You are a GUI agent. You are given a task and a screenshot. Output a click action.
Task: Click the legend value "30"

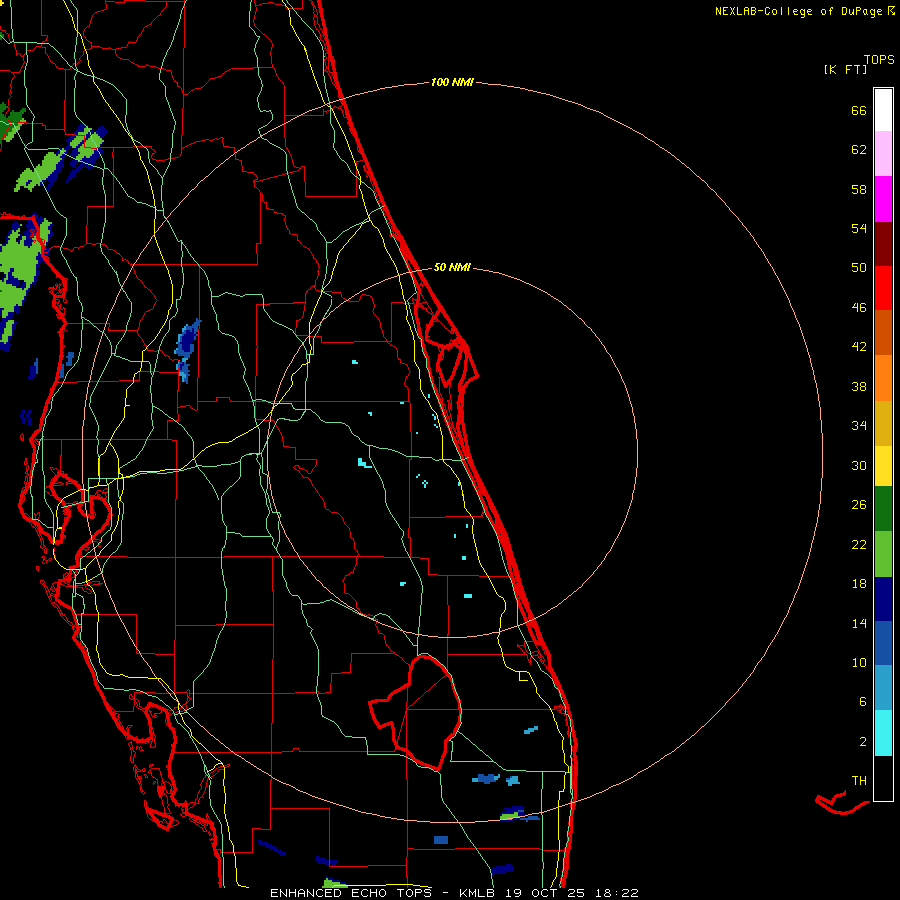859,465
